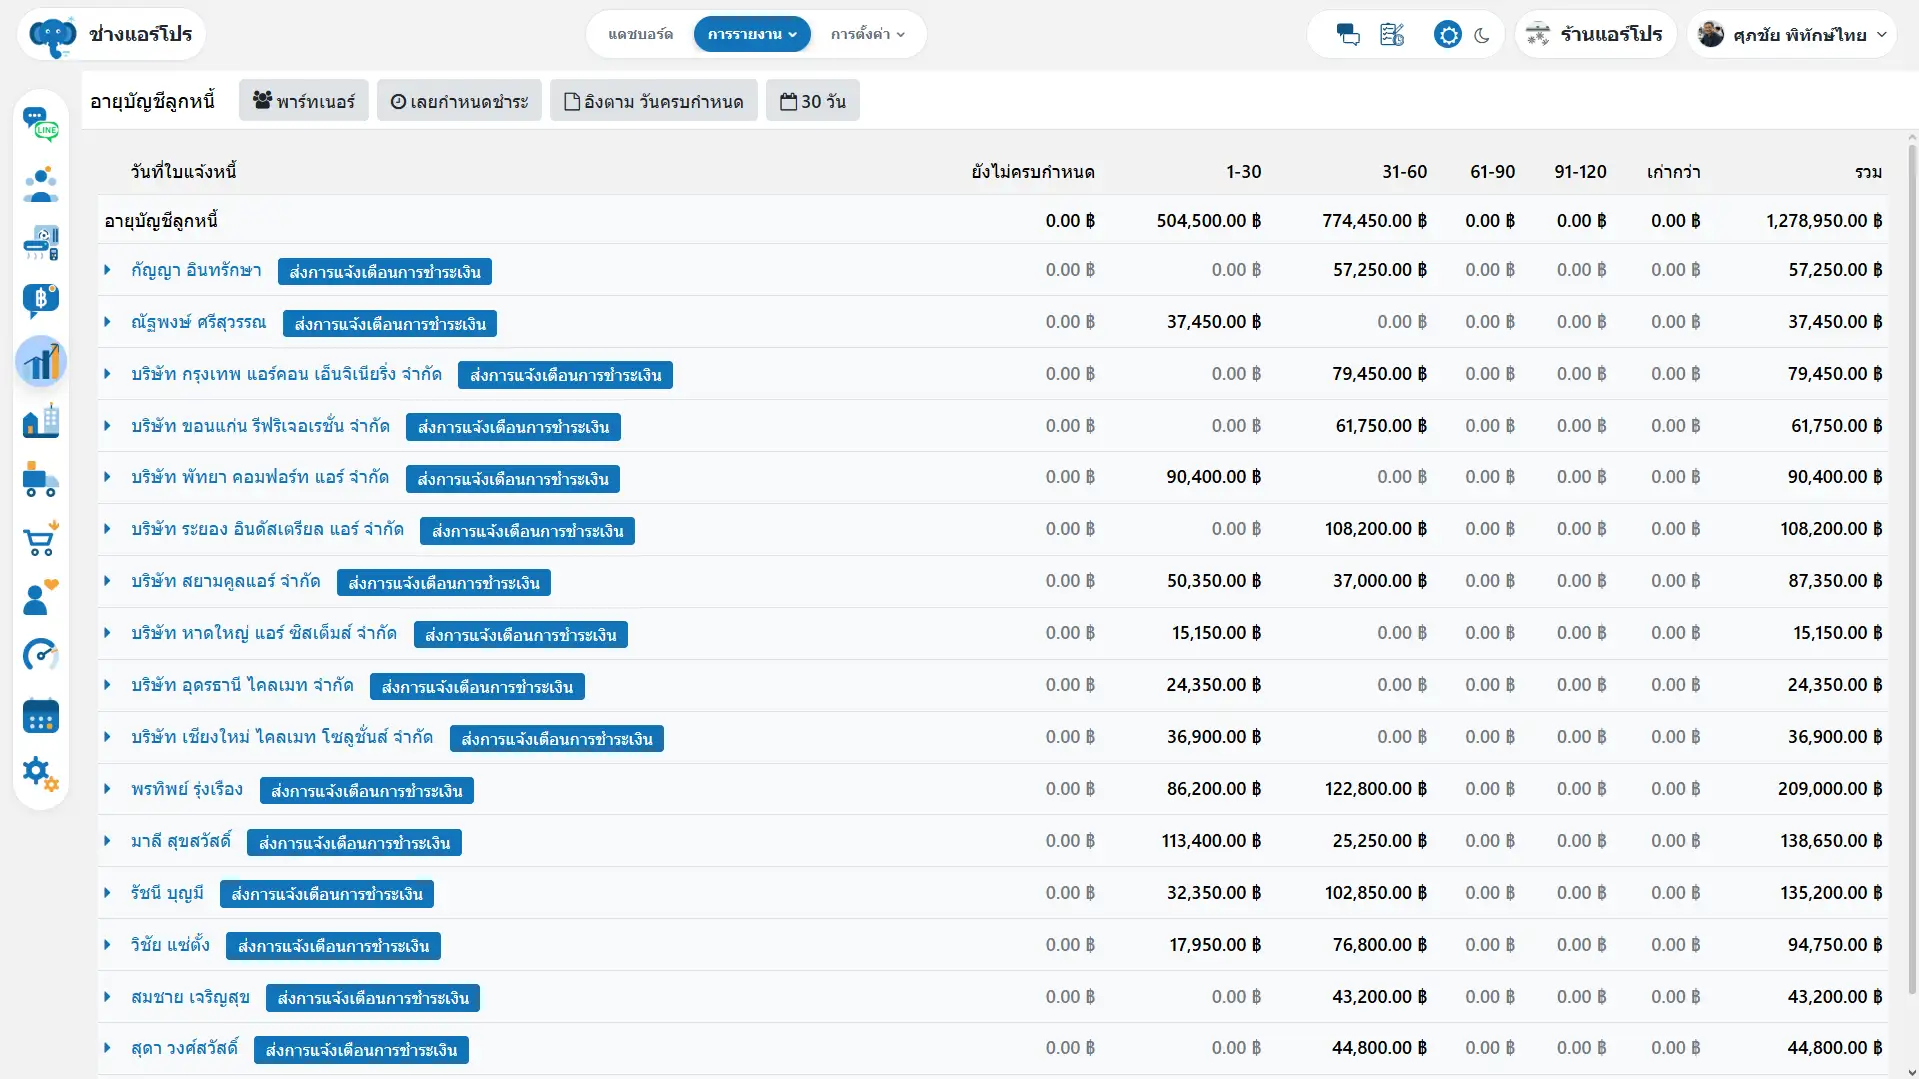The image size is (1919, 1079).
Task: Open the buildings sidebar icon
Action: (x=41, y=420)
